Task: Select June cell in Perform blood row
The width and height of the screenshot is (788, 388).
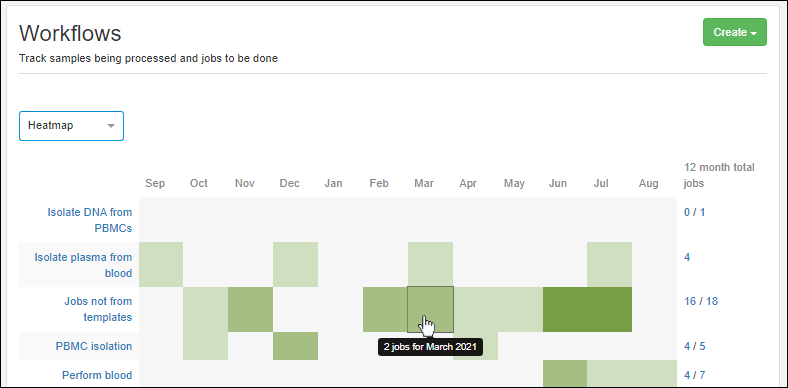Action: [x=565, y=374]
